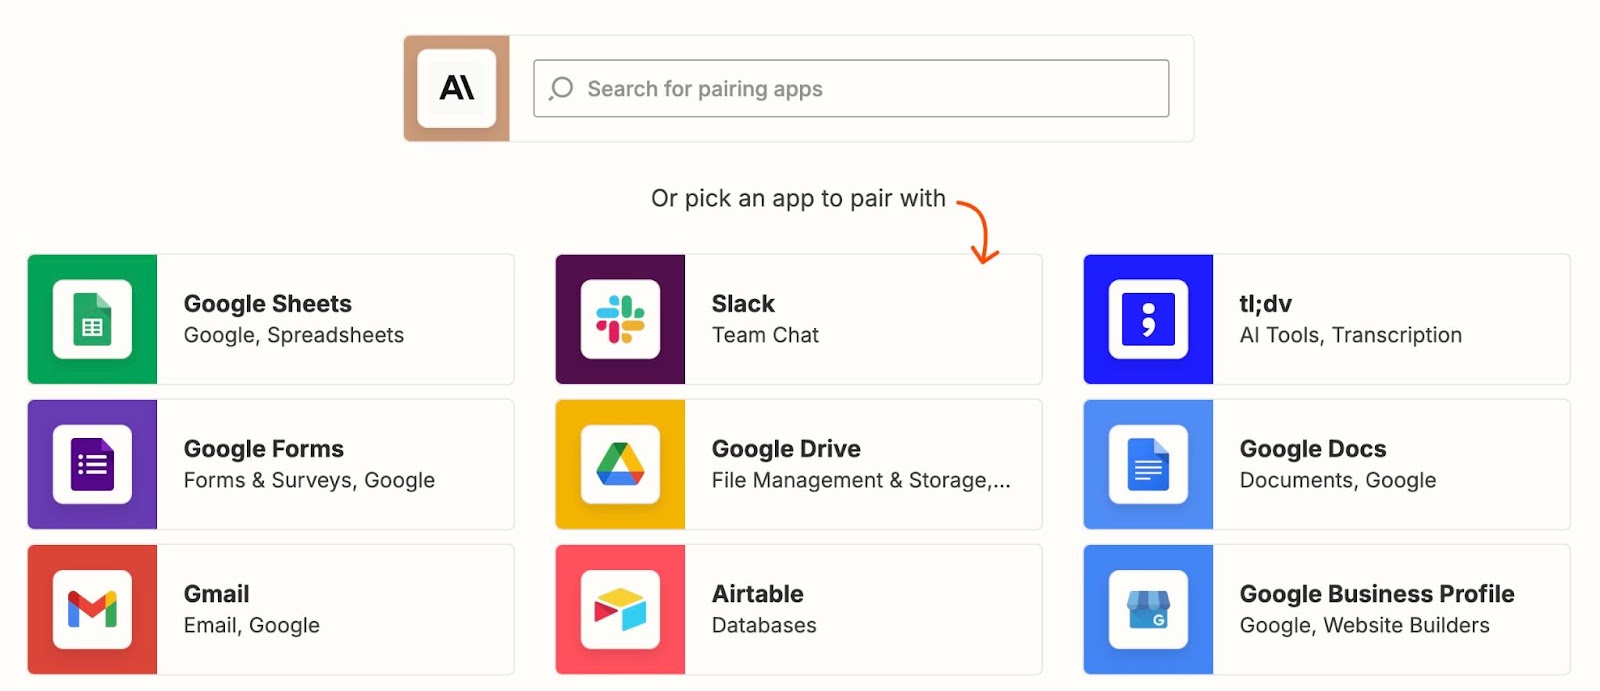Viewport: 1600px width, 691px height.
Task: Click the Airtable logo icon
Action: [x=620, y=609]
